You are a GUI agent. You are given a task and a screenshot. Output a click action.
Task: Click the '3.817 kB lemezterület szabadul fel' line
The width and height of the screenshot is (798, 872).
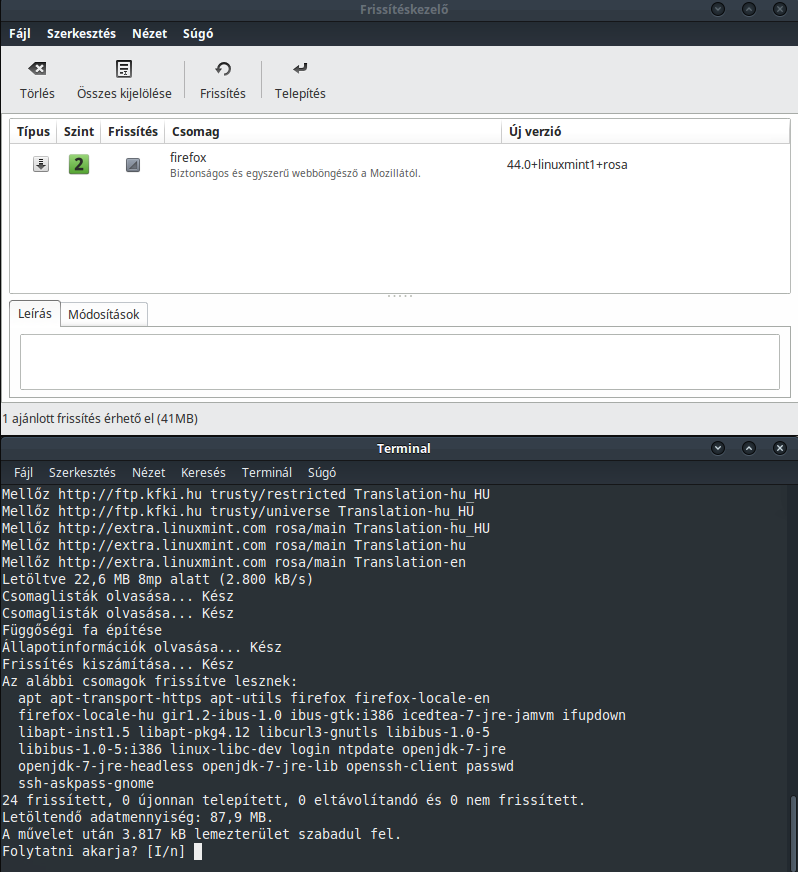pos(201,834)
